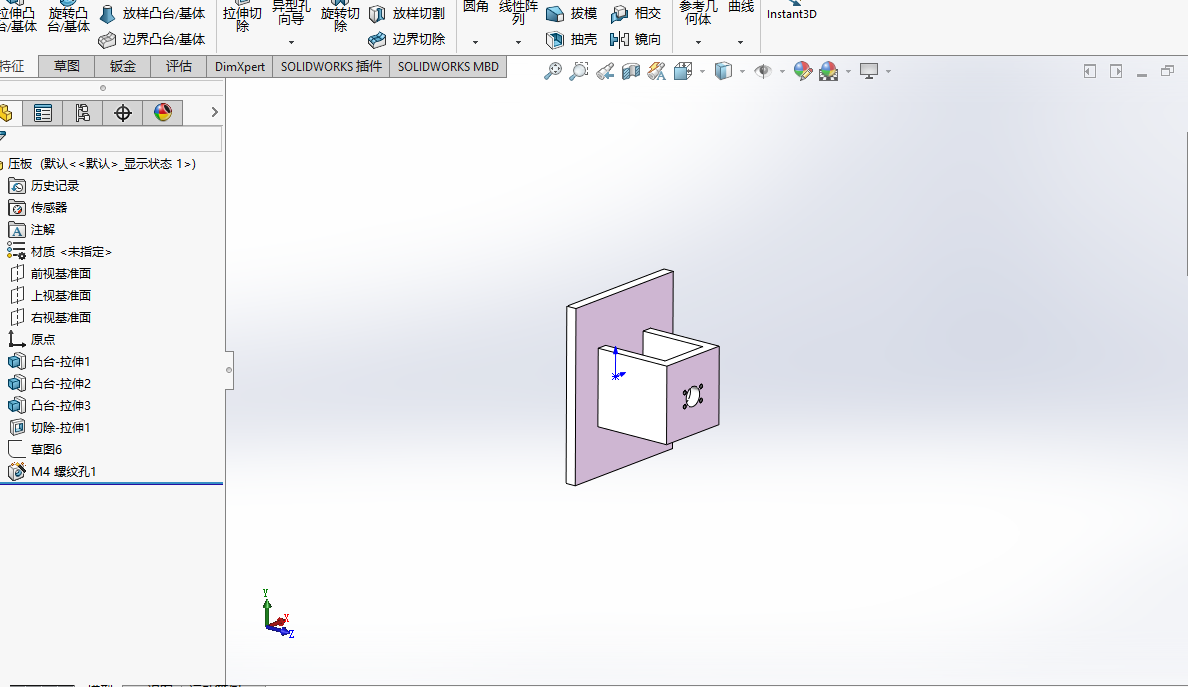
Task: Toggle Instant3D mode
Action: [791, 11]
